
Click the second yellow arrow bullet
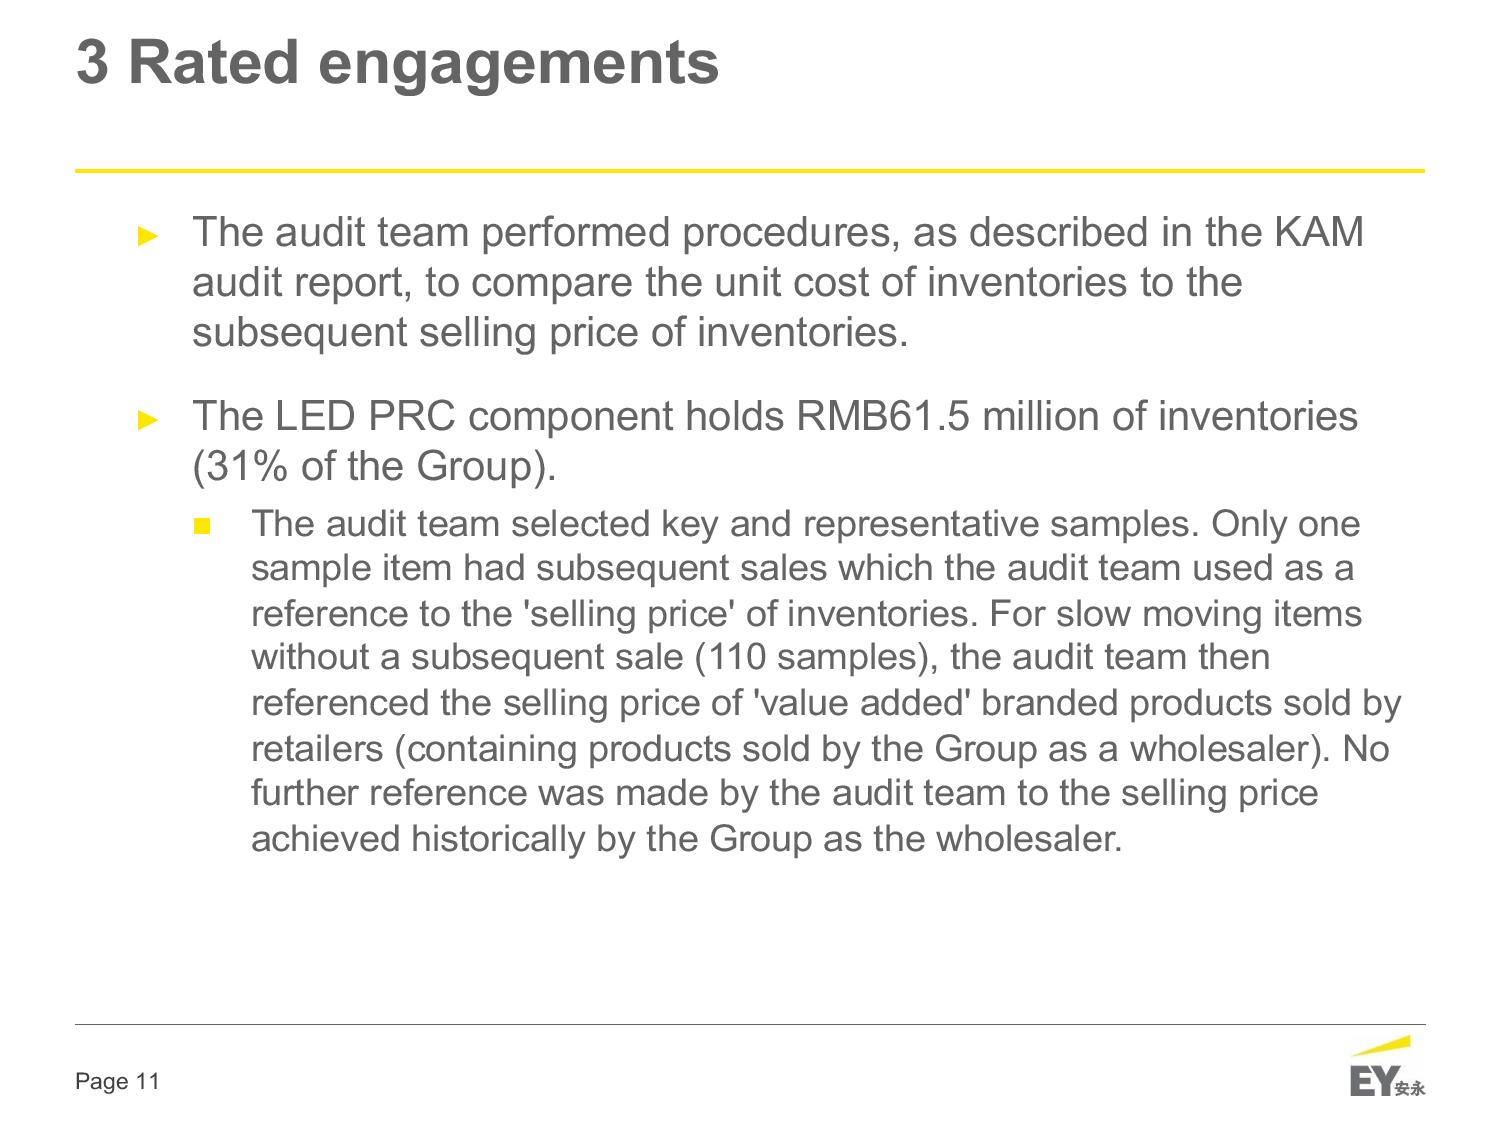click(x=148, y=419)
